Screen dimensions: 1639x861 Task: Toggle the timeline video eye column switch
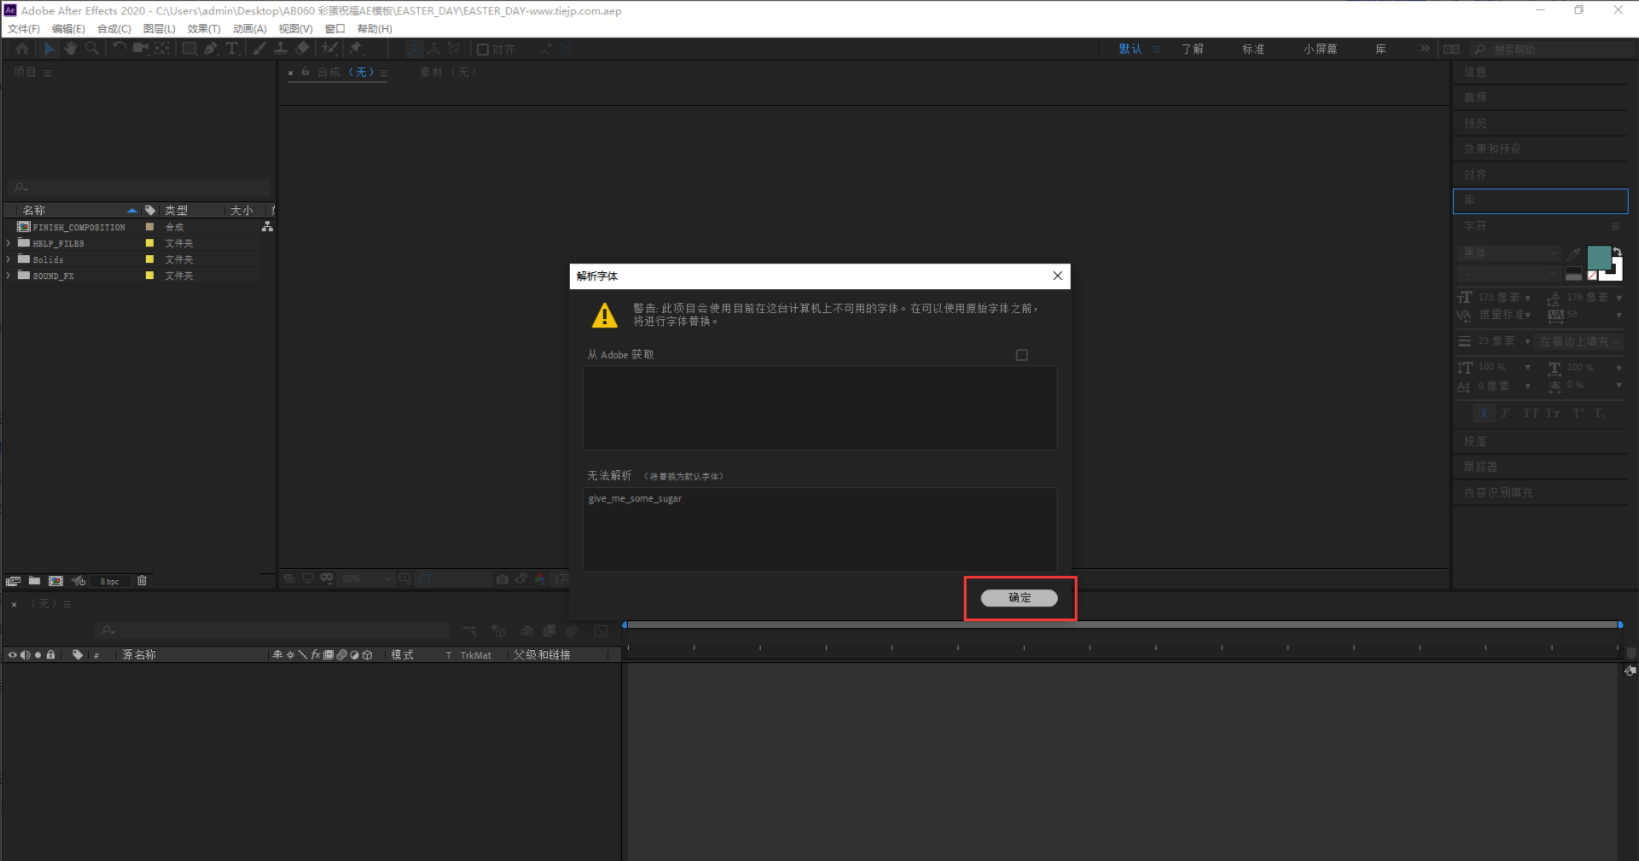12,655
